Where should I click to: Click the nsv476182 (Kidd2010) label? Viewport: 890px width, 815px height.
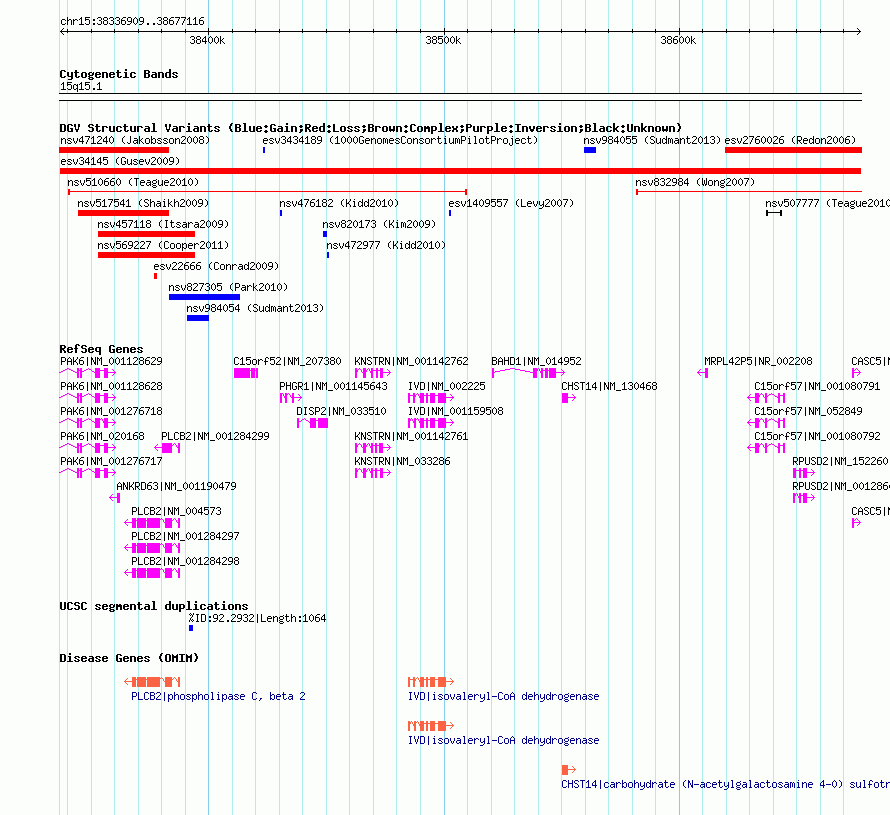[x=339, y=203]
